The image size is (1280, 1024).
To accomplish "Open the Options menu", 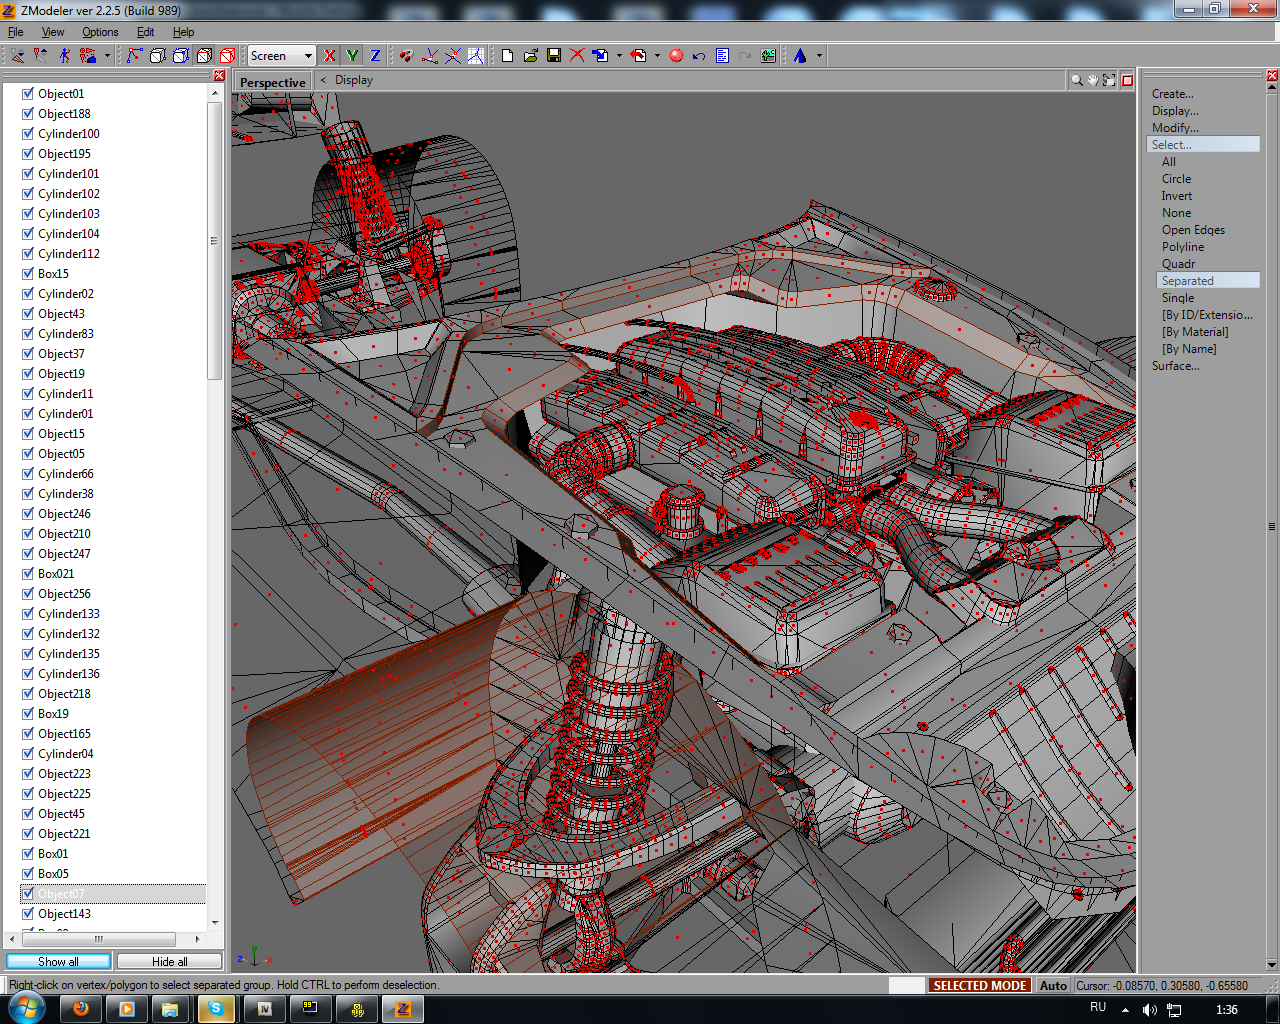I will [x=100, y=32].
